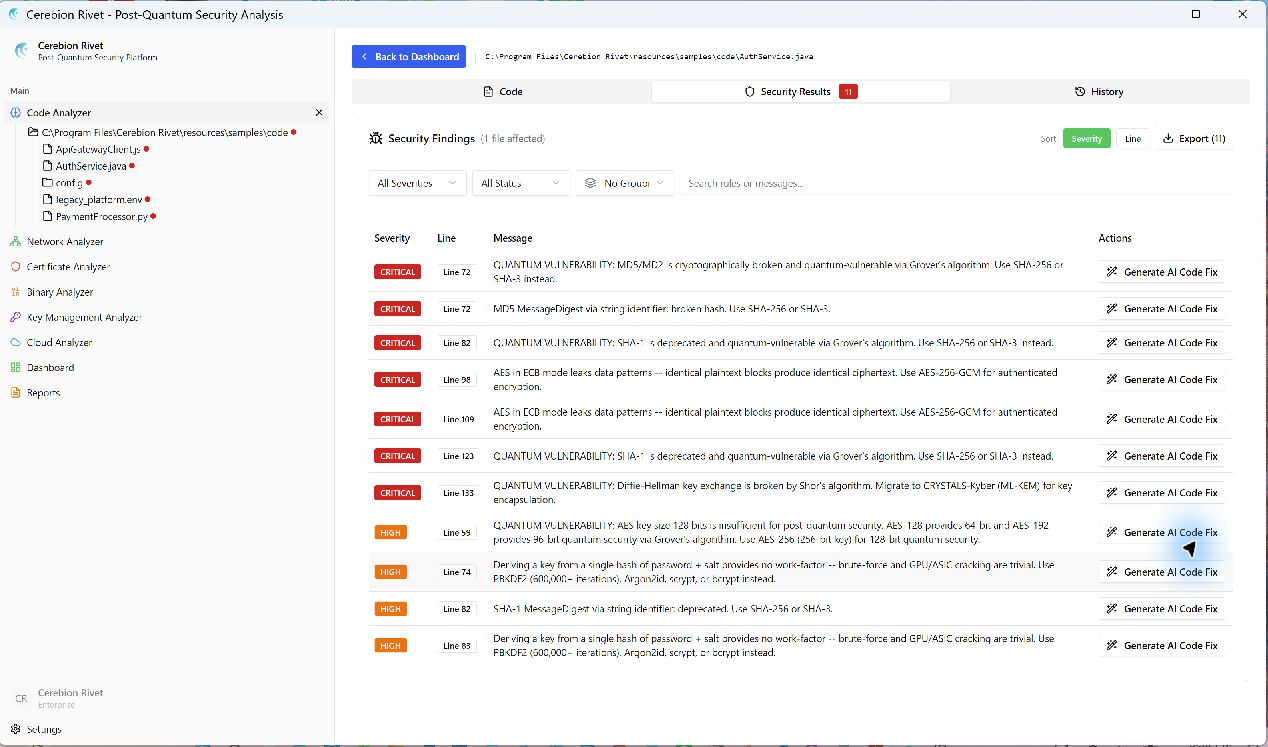Click the file icon beside PaymentProcessor.py

tap(47, 216)
